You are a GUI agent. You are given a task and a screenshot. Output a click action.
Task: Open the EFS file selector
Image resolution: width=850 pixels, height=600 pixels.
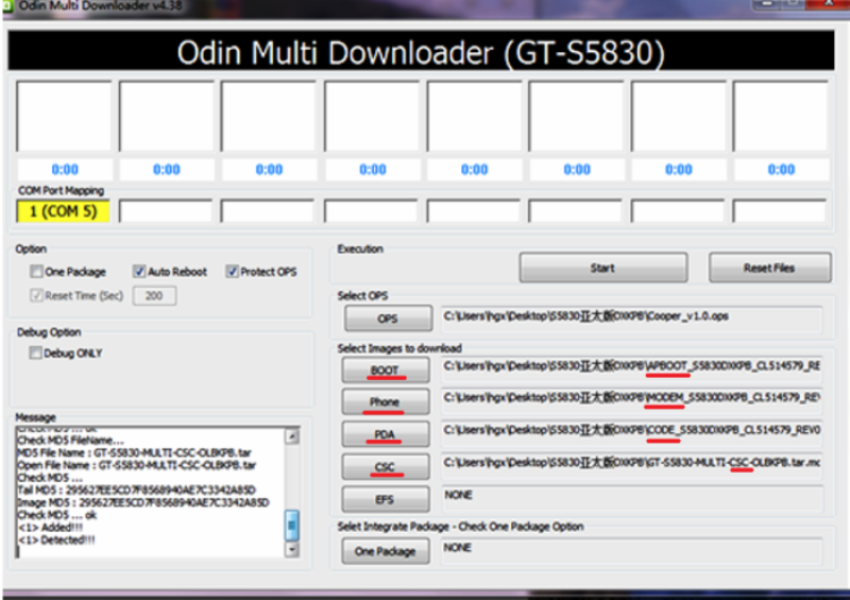click(x=385, y=499)
